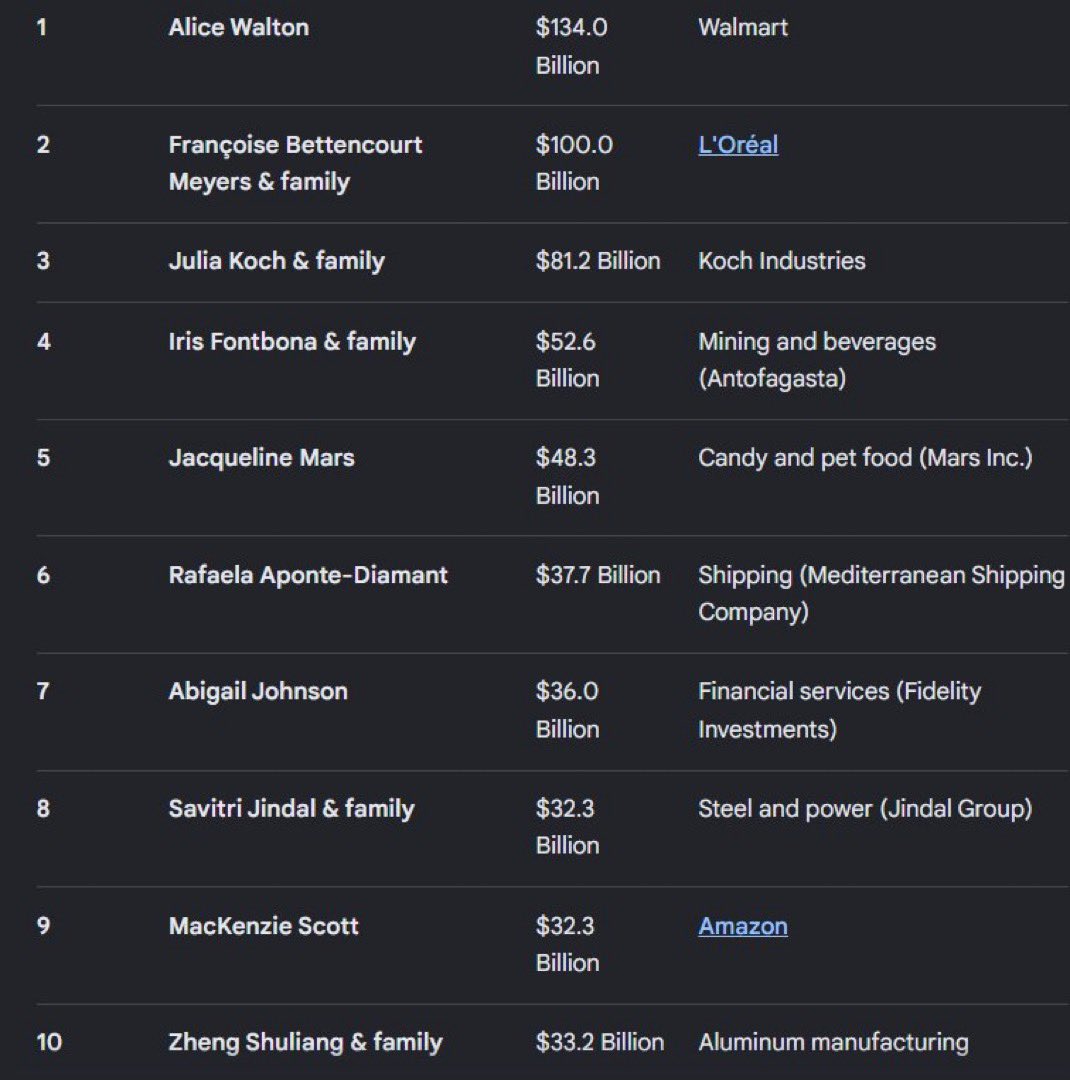The height and width of the screenshot is (1080, 1070).
Task: Click the $48.3 Billion value
Action: click(x=568, y=477)
